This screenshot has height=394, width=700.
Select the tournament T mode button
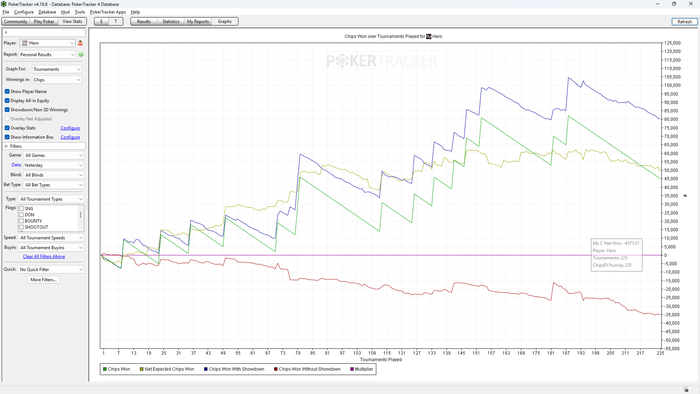pyautogui.click(x=116, y=21)
